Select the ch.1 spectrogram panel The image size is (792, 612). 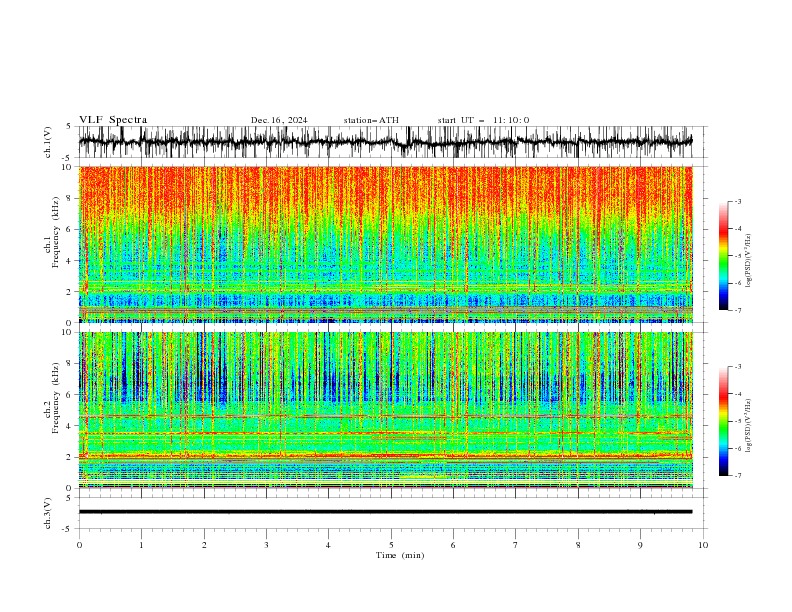click(385, 244)
